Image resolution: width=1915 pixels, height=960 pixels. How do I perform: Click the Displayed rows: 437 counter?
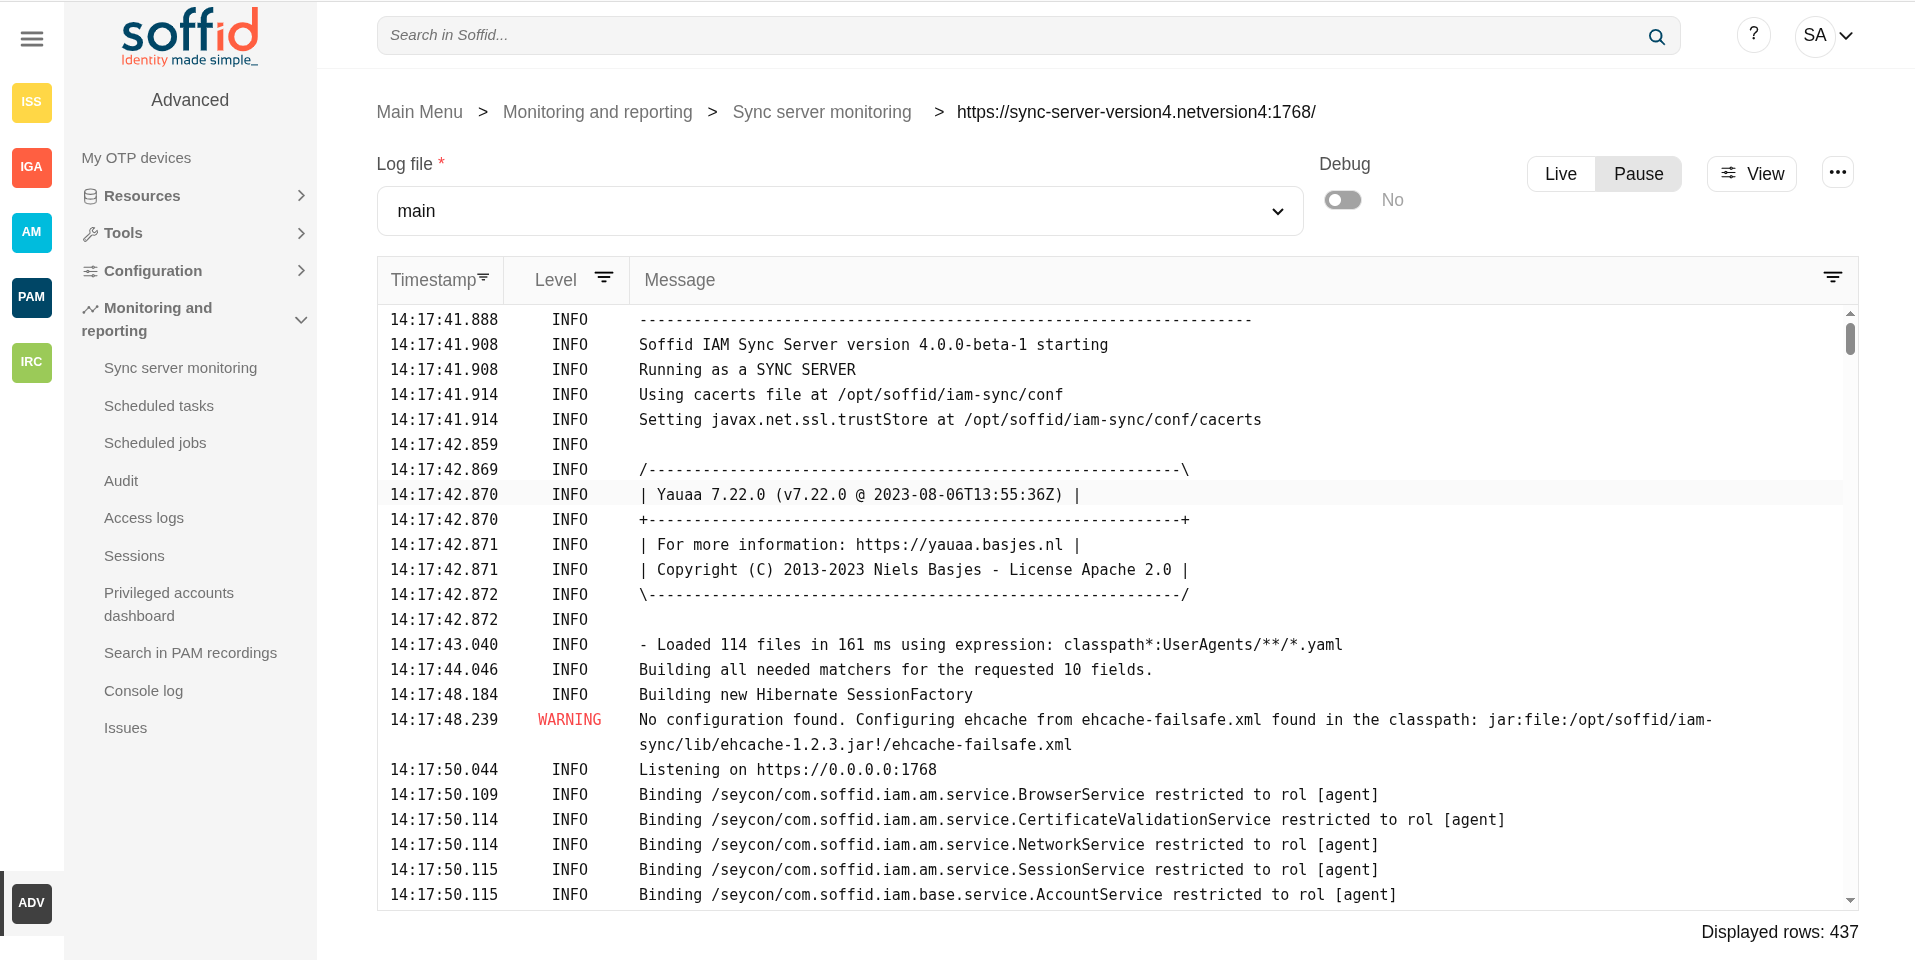[1779, 932]
